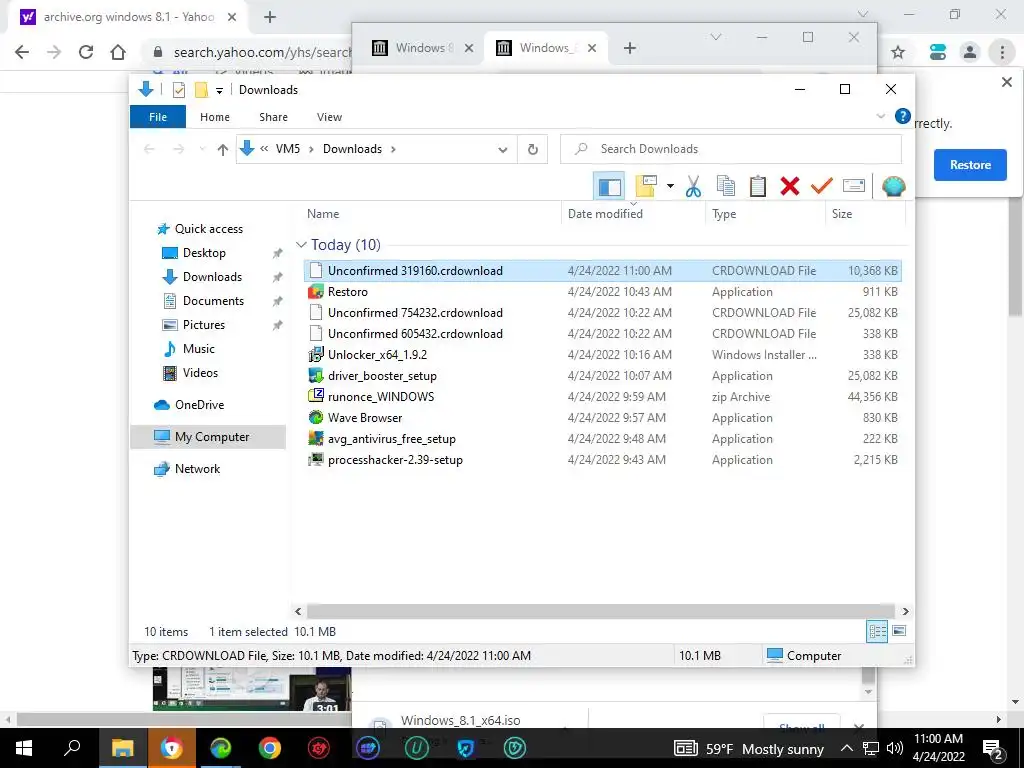1024x768 pixels.
Task: Sort by the Type column header
Action: click(x=724, y=214)
